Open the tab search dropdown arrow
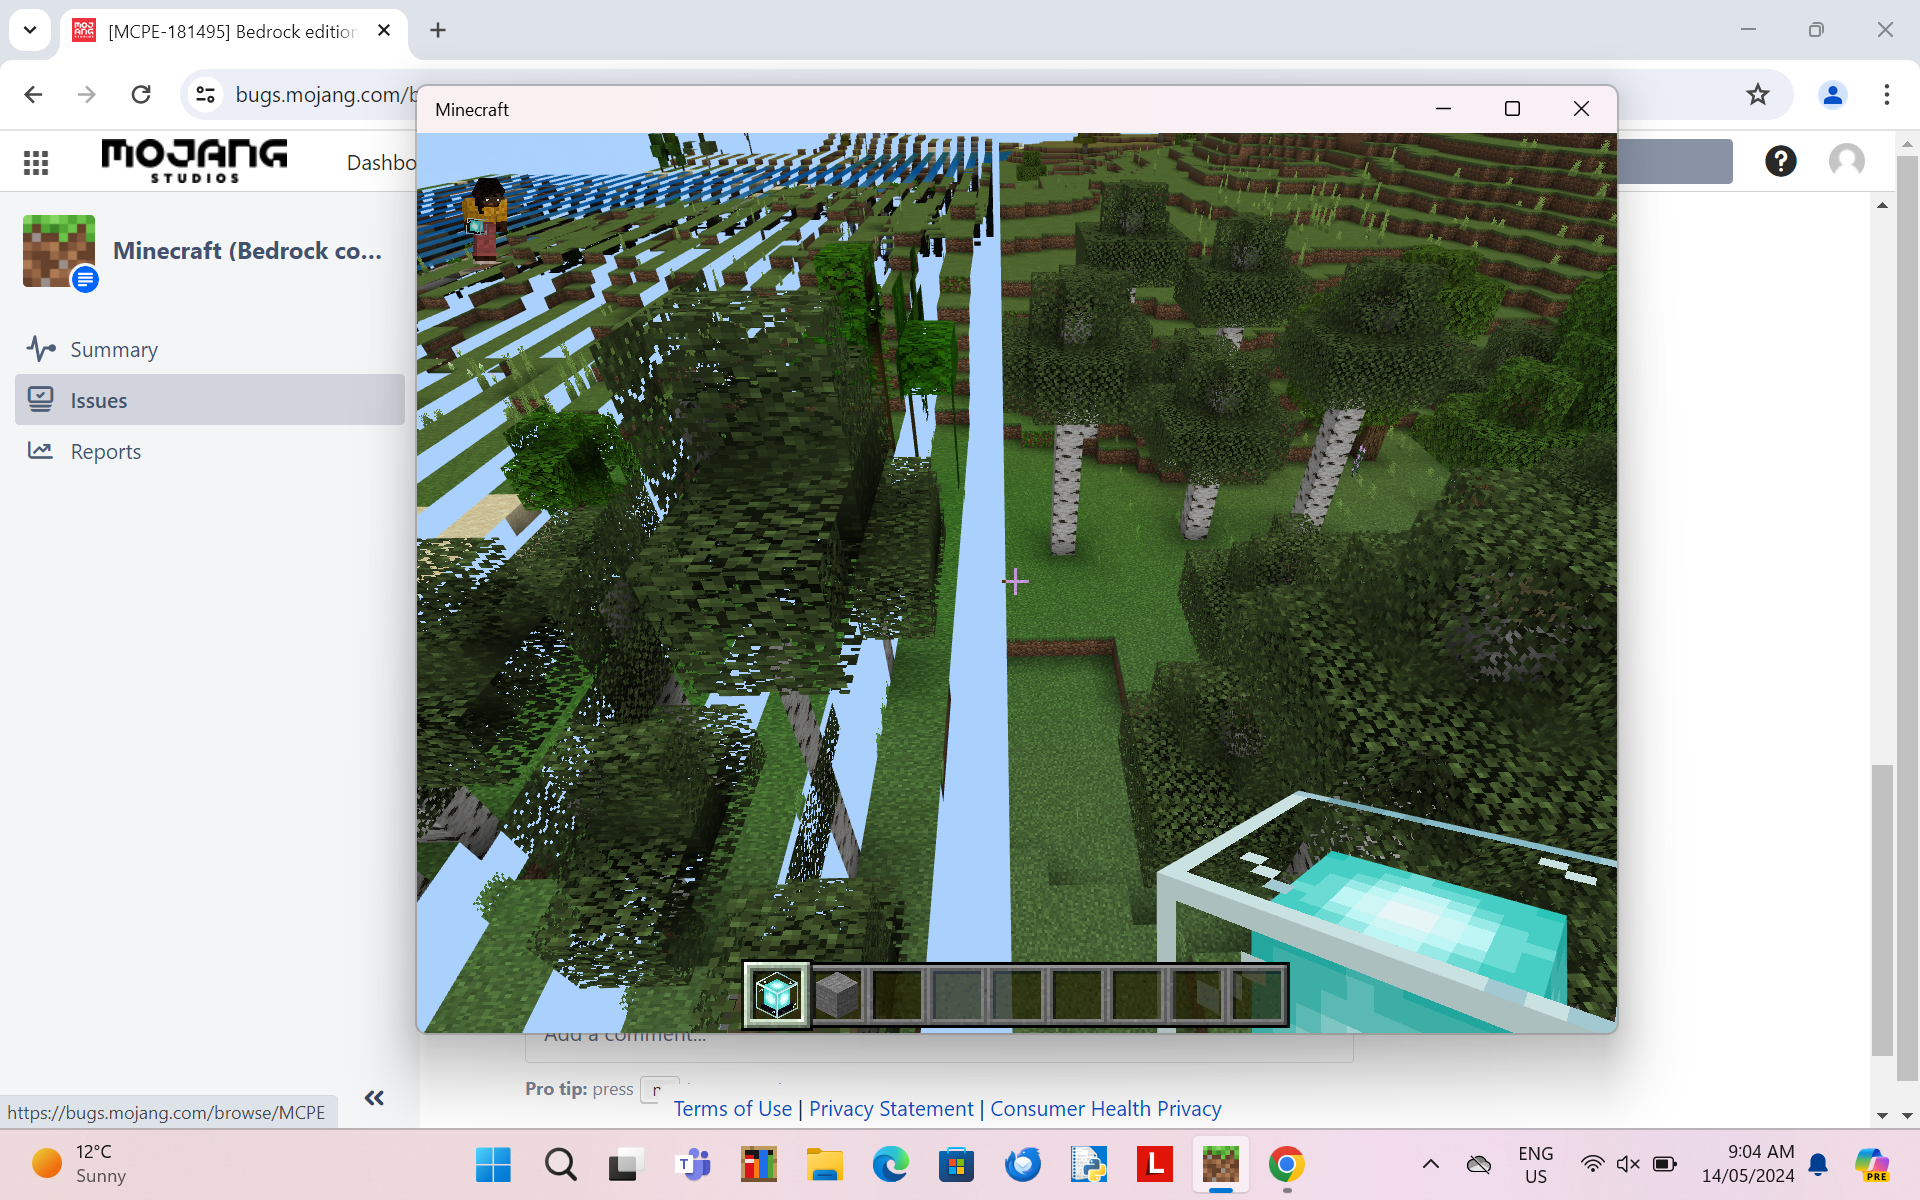Viewport: 1920px width, 1200px height. tap(30, 30)
